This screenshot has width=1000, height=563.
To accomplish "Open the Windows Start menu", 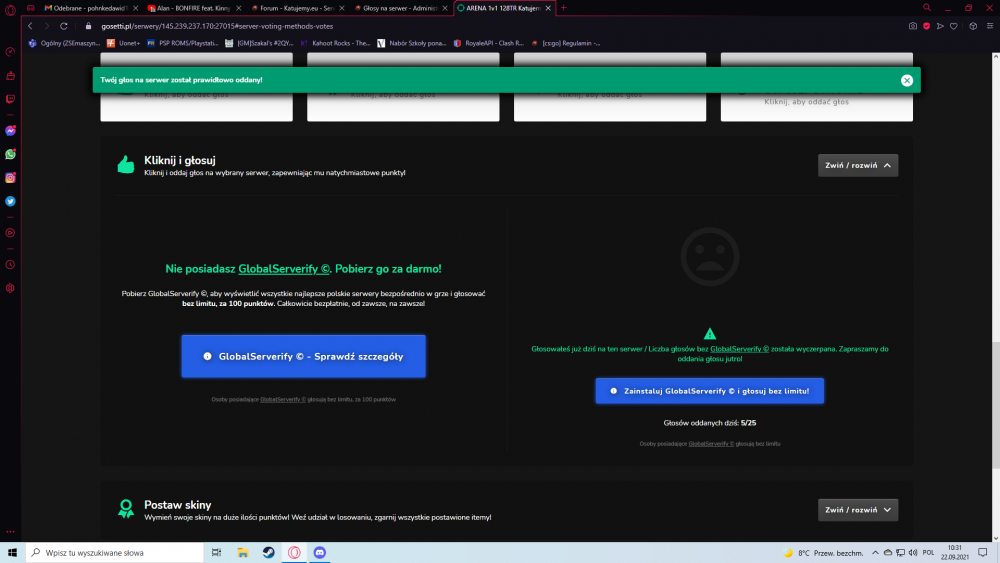I will [12, 553].
